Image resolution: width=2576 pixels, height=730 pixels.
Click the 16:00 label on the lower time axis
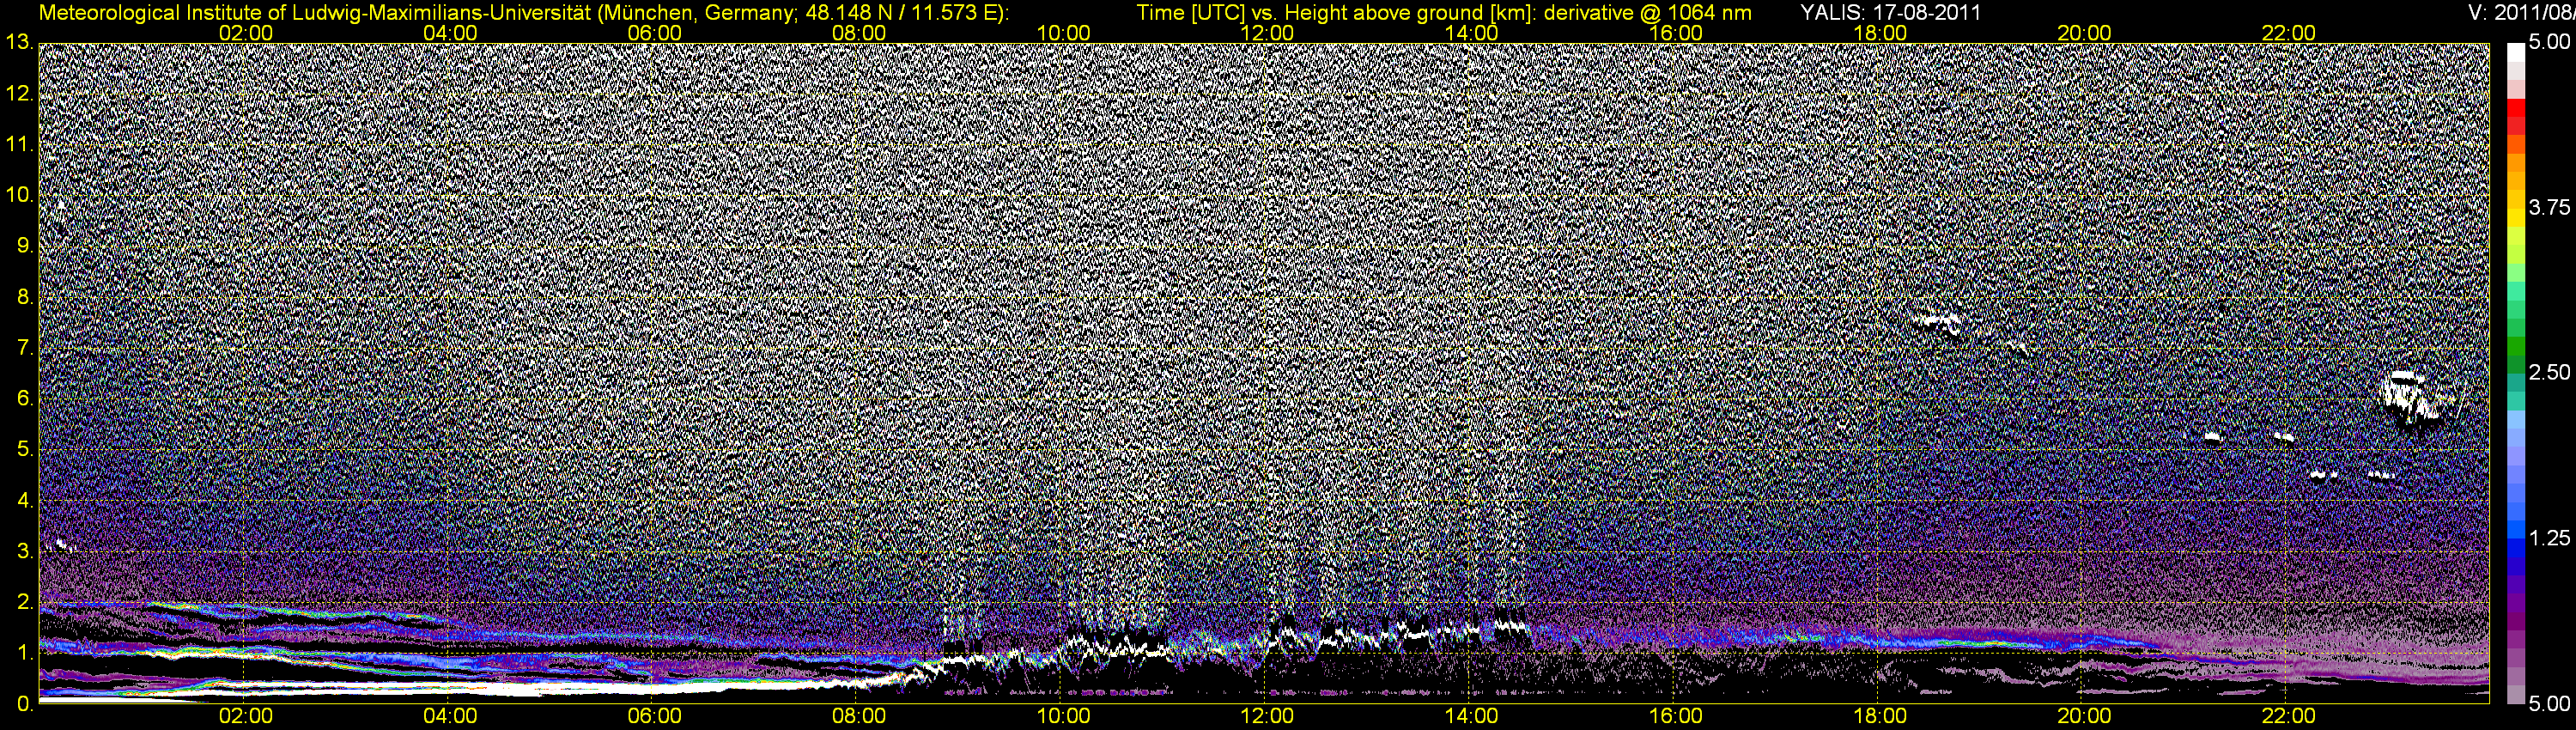(1676, 716)
